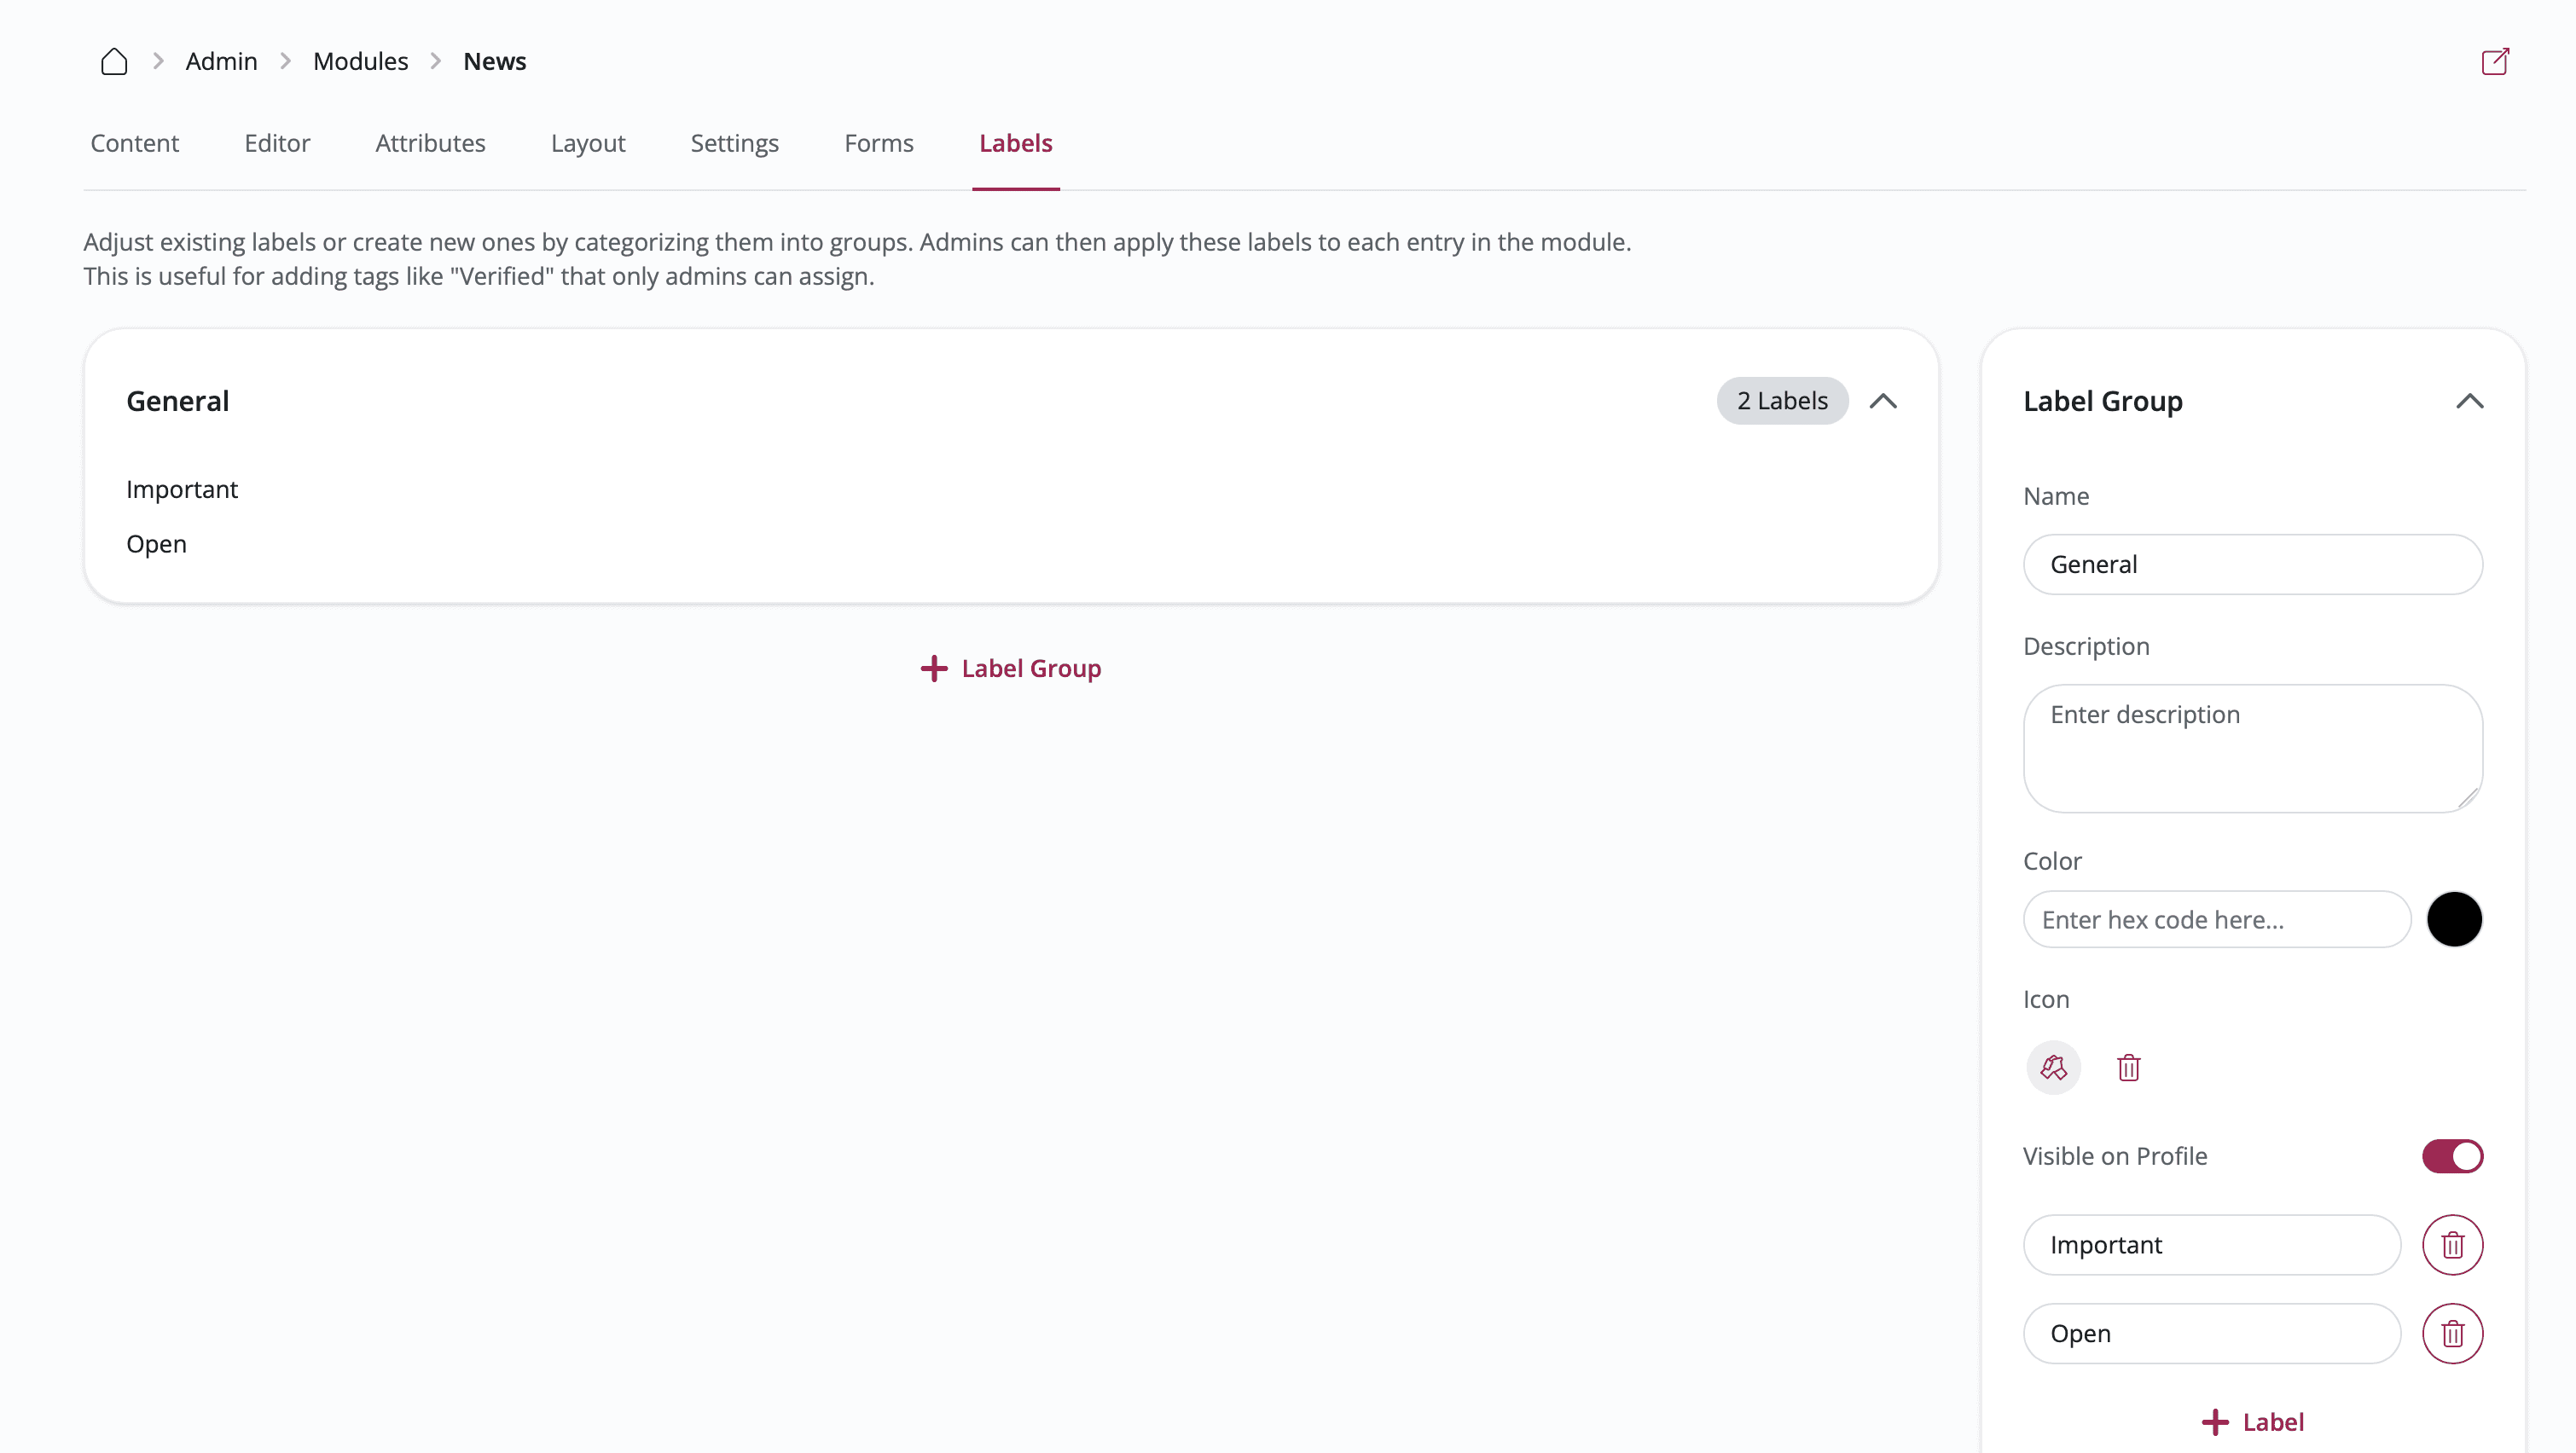Open the black color swatch picker
This screenshot has height=1453, width=2576.
pos(2454,919)
